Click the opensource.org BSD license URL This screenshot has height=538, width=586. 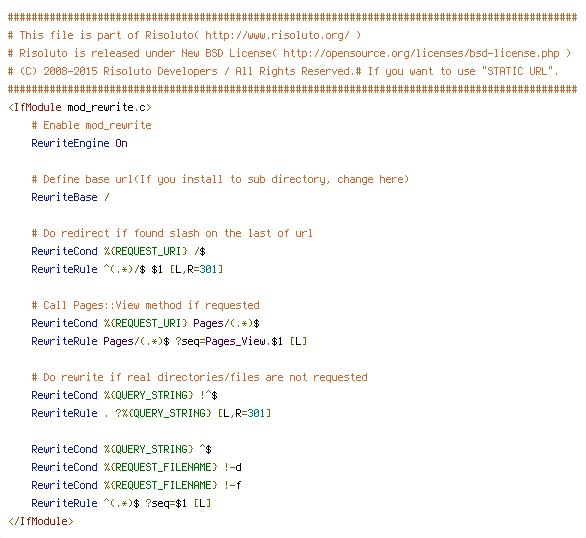tap(421, 53)
